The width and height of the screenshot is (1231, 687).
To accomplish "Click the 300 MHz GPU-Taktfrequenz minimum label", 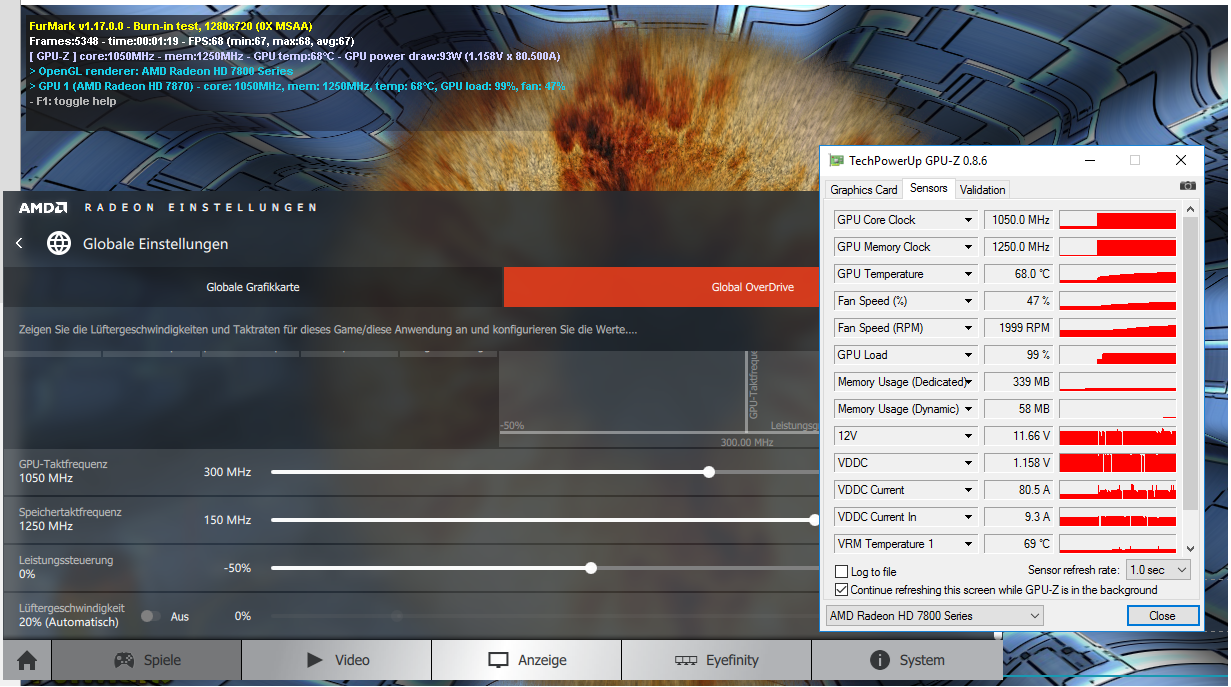I will tap(228, 472).
